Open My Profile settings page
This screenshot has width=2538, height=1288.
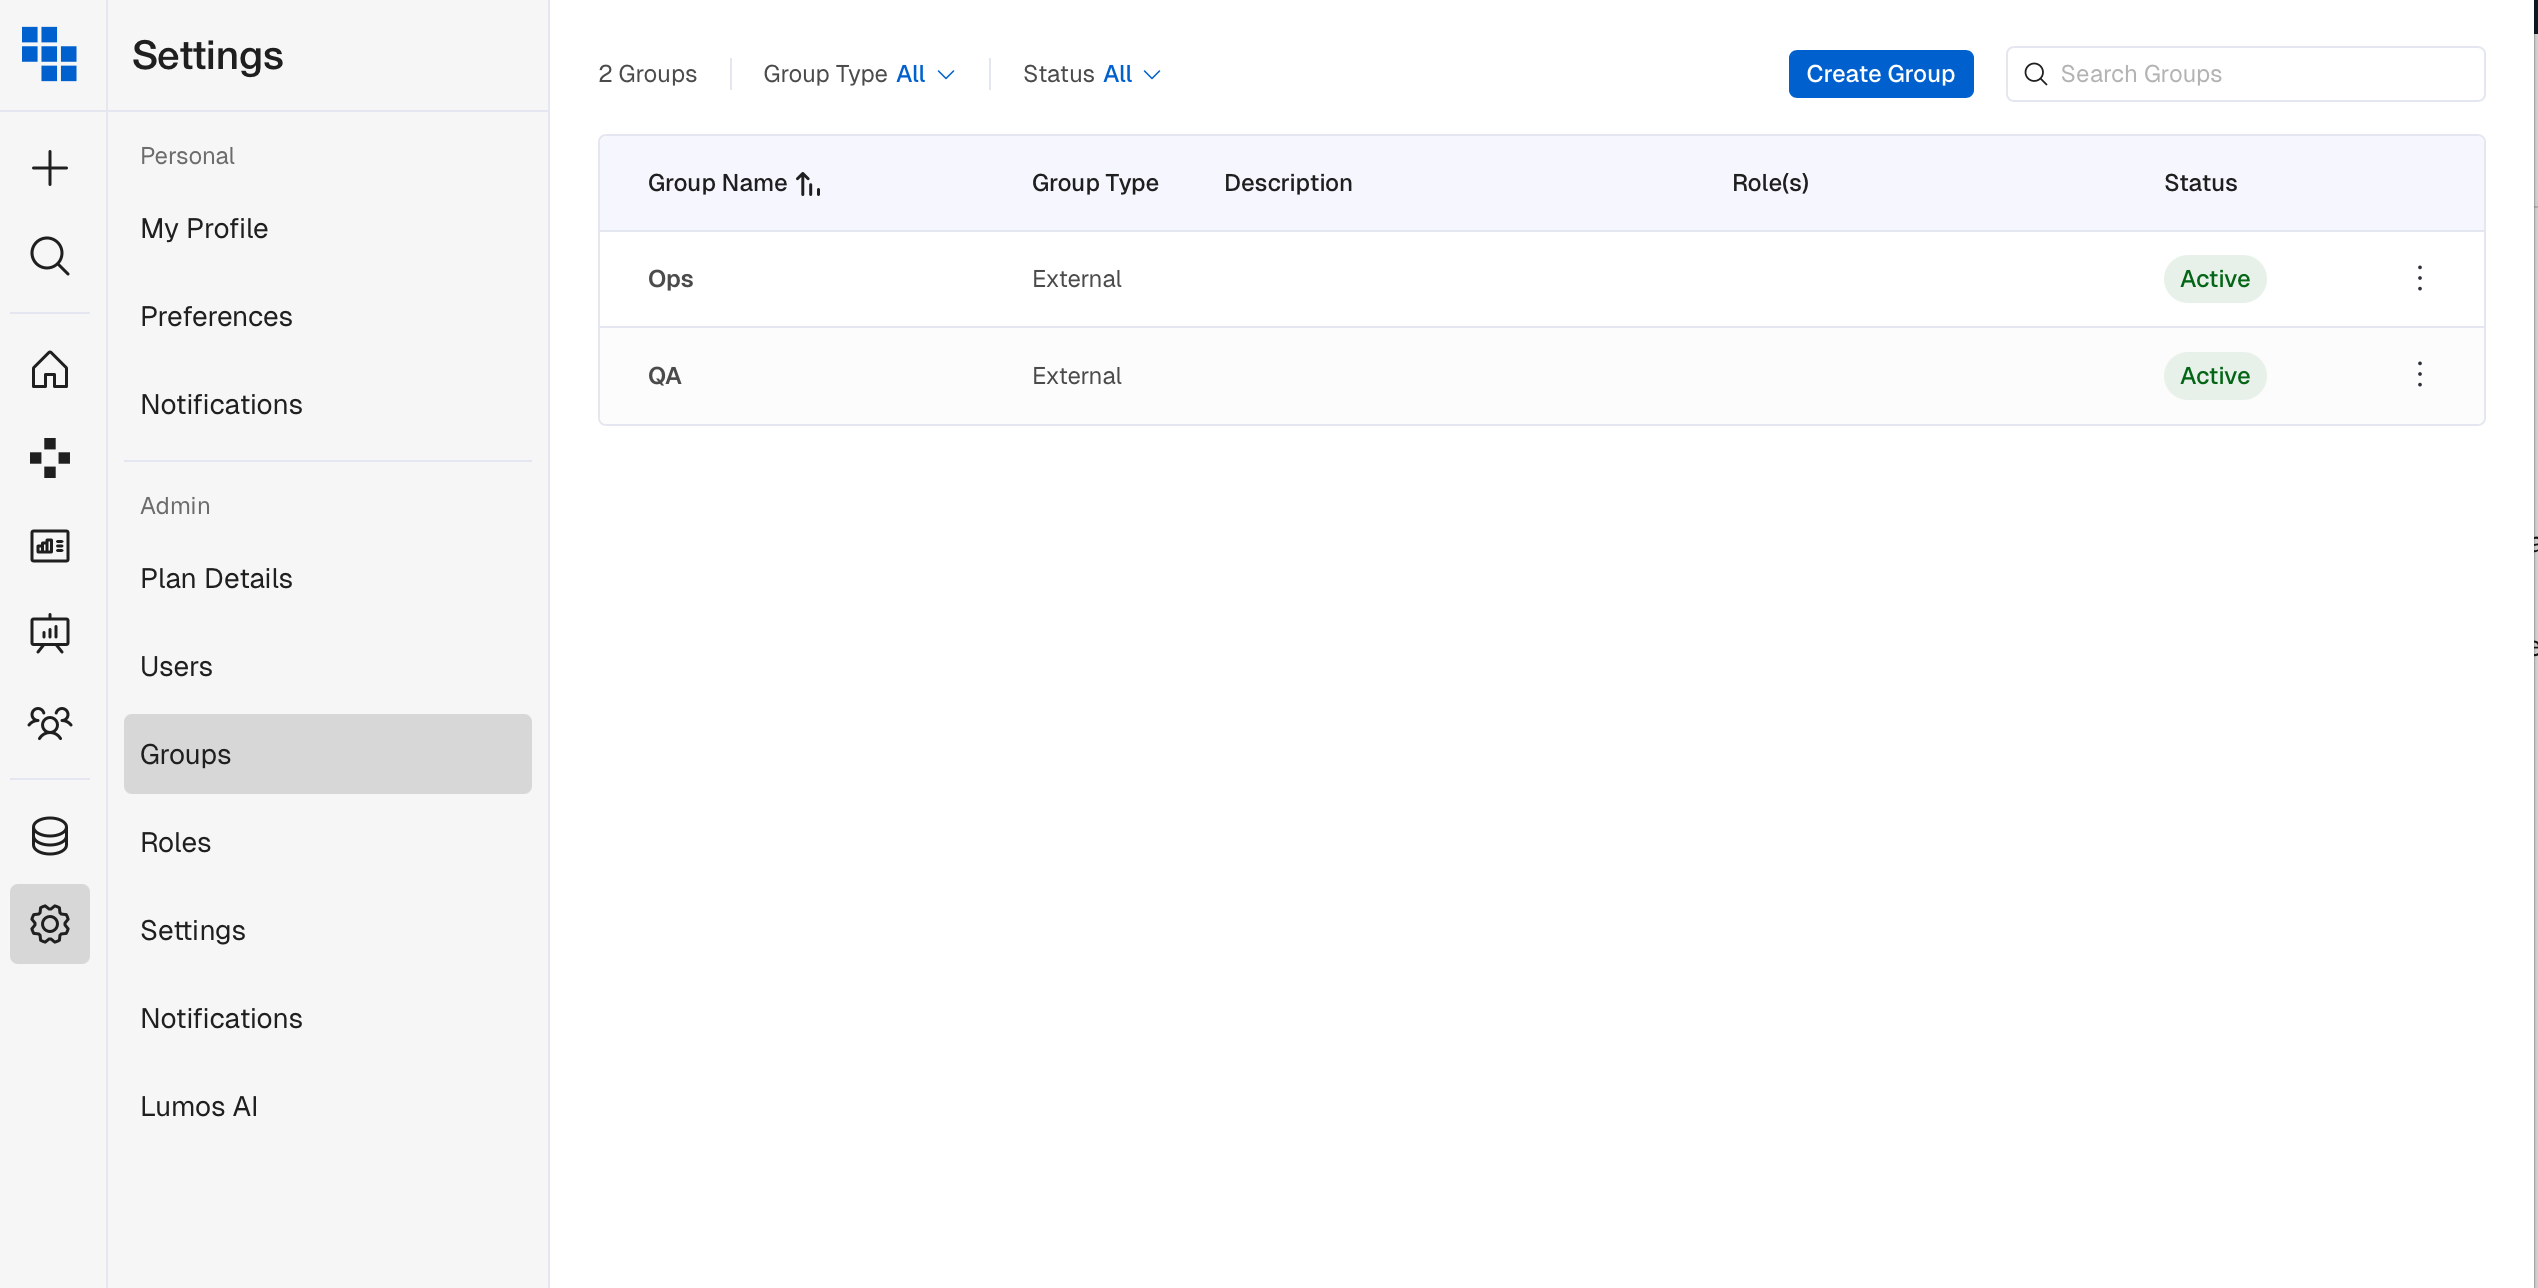click(204, 228)
